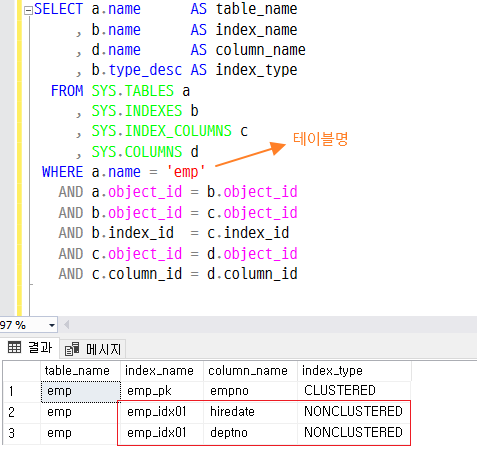This screenshot has height=452, width=477.
Task: Click SYS.INDEX_COLUMNS in the query
Action: pos(162,131)
